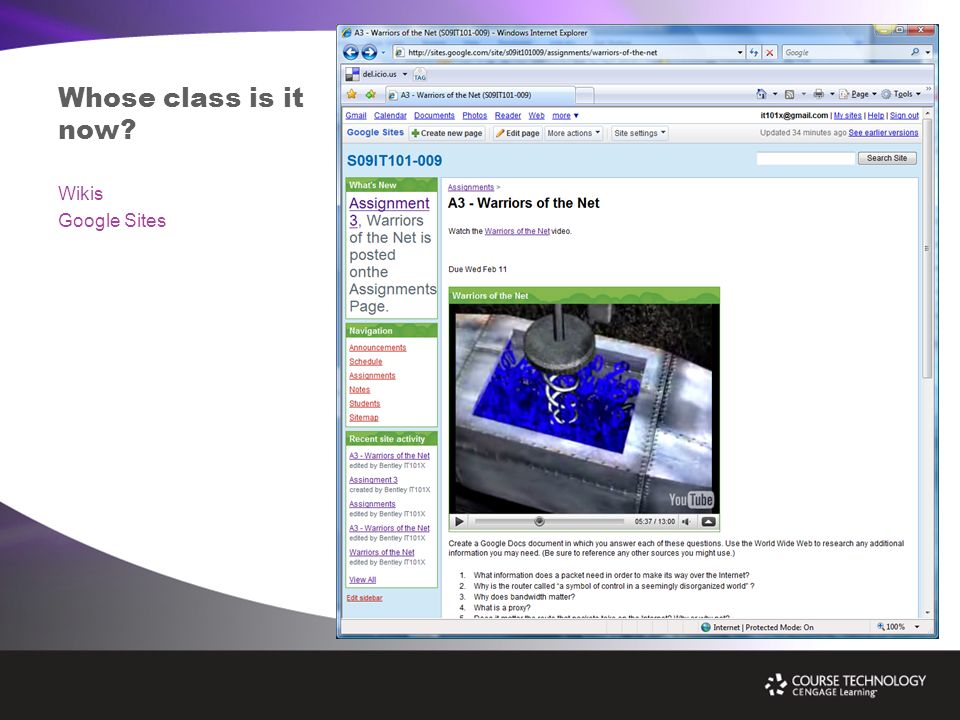Click the delicious TAG icon
This screenshot has width=960, height=720.
click(x=419, y=75)
